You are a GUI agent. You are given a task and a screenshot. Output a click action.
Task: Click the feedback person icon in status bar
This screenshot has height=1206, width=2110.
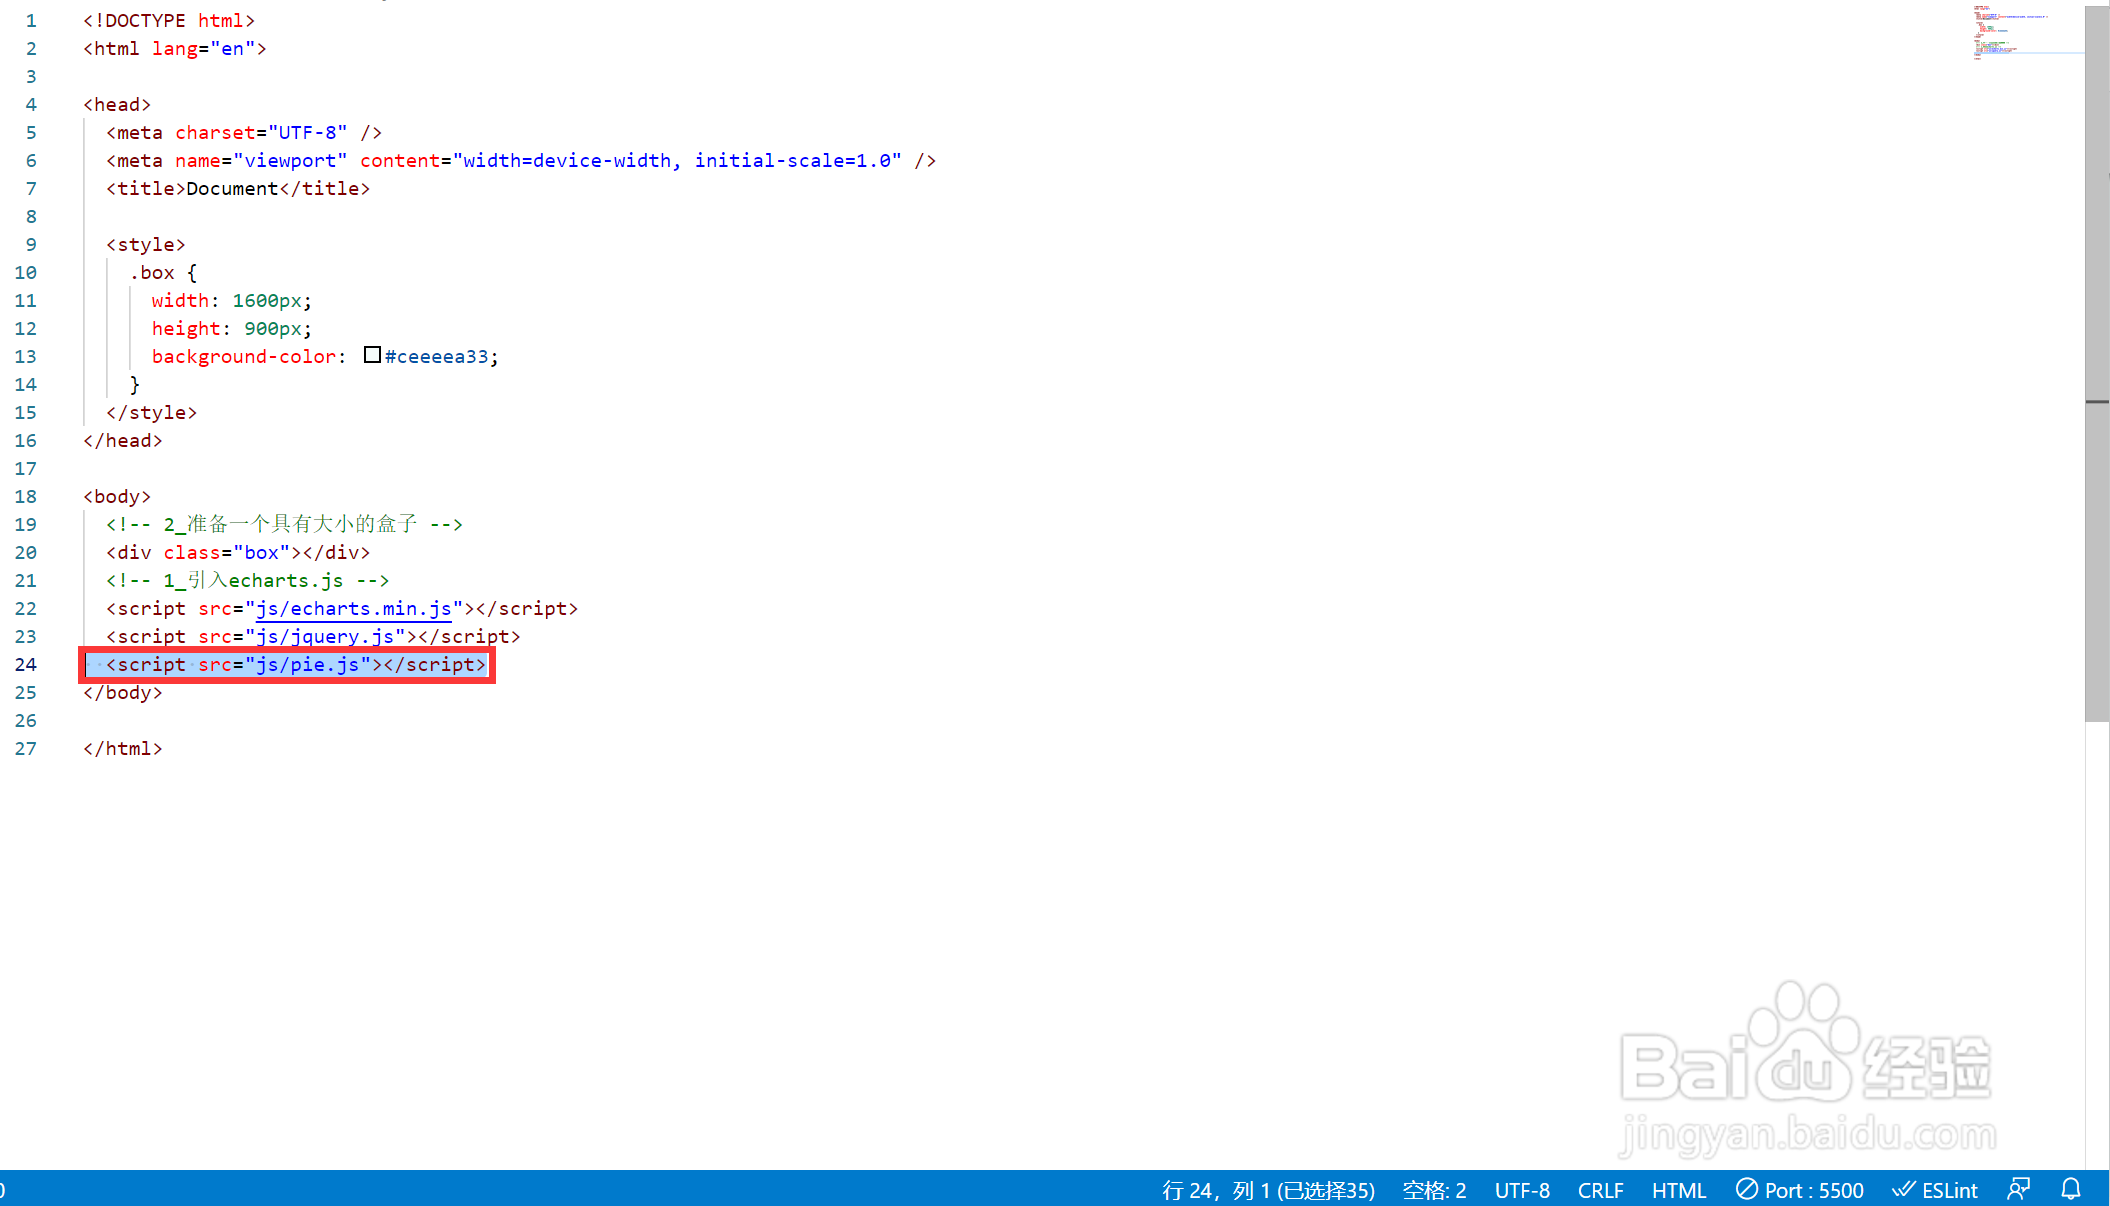(x=2018, y=1189)
